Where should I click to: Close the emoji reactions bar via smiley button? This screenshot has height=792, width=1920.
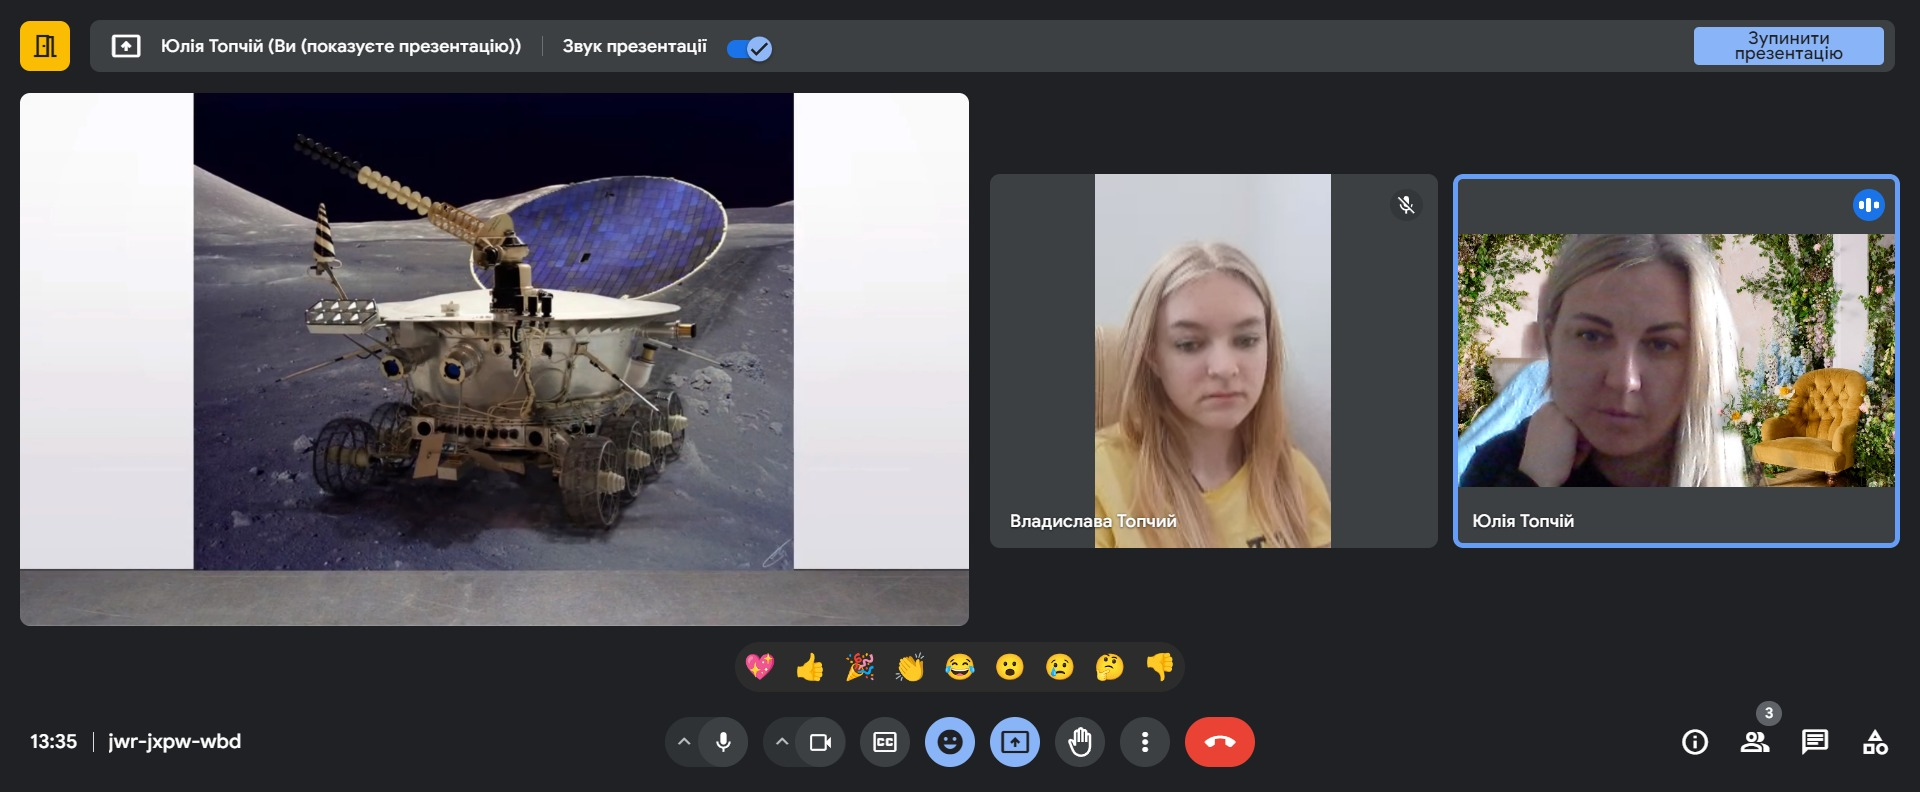pos(950,742)
